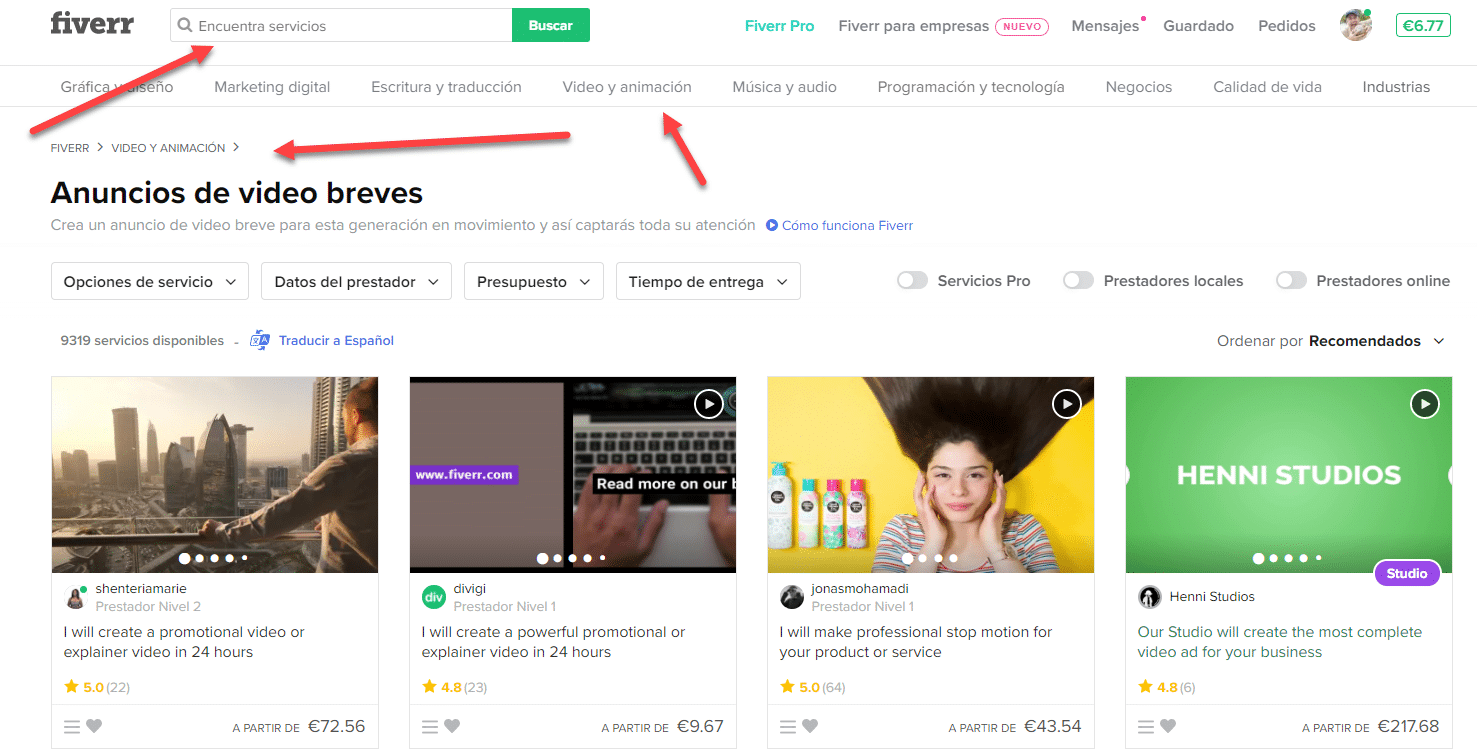Click Henni Studios green gig thumbnail
The image size is (1477, 752).
coord(1289,475)
